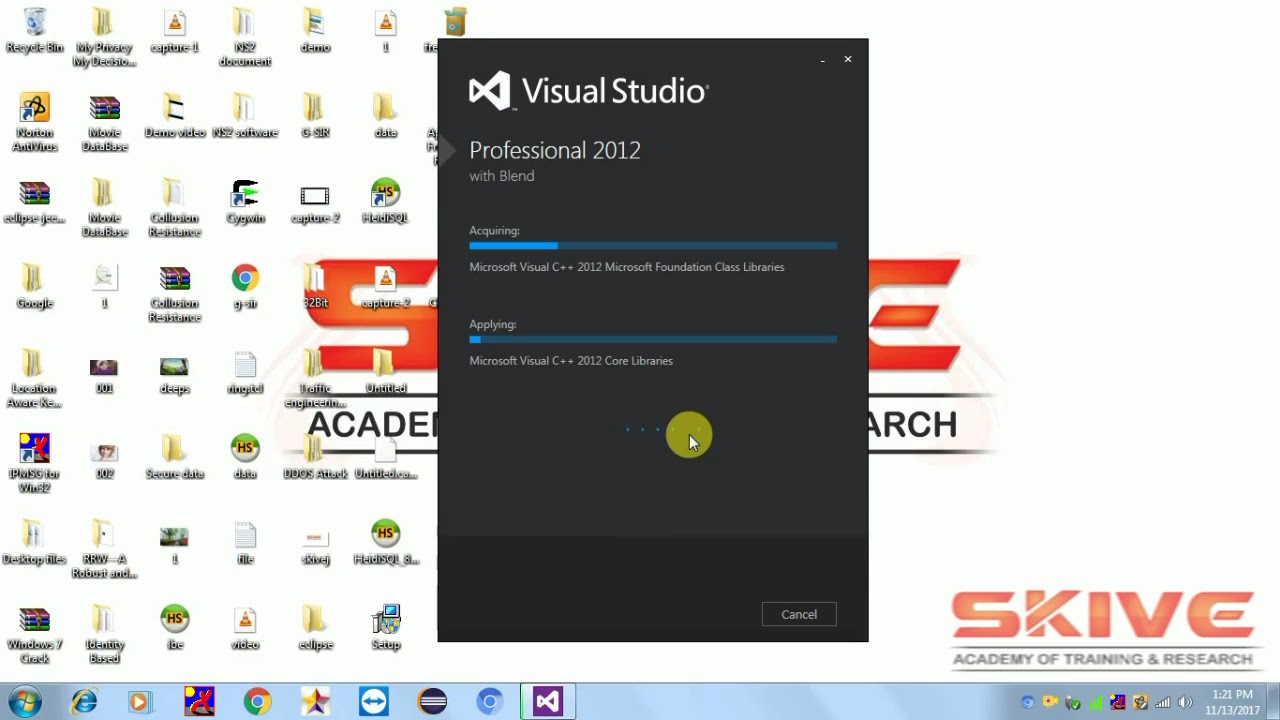Click the 'Professional 2012' heading
Viewport: 1280px width, 720px height.
pyautogui.click(x=555, y=150)
